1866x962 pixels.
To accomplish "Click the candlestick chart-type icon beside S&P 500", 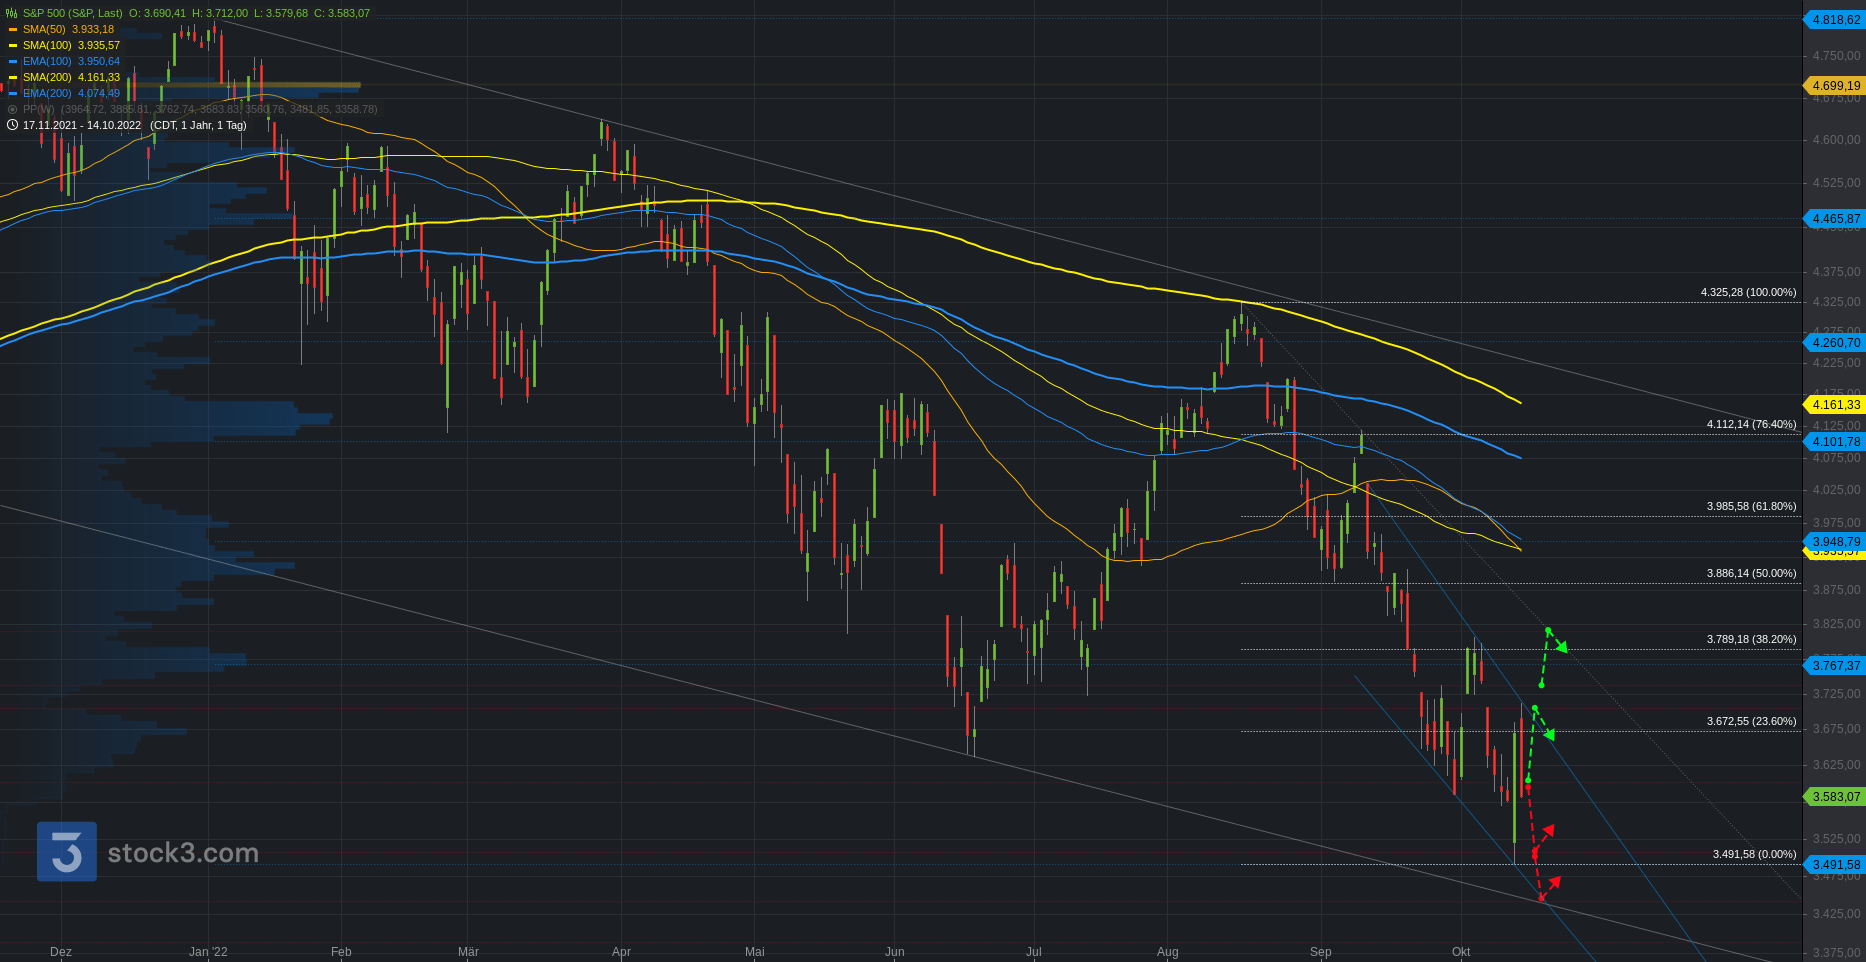I will (x=12, y=13).
